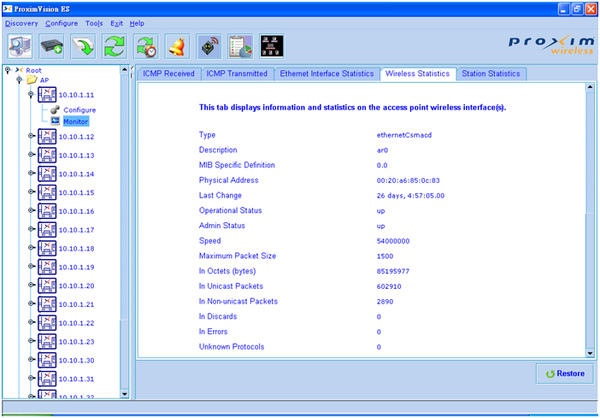Click the Restore button
This screenshot has height=418, width=600.
click(565, 374)
